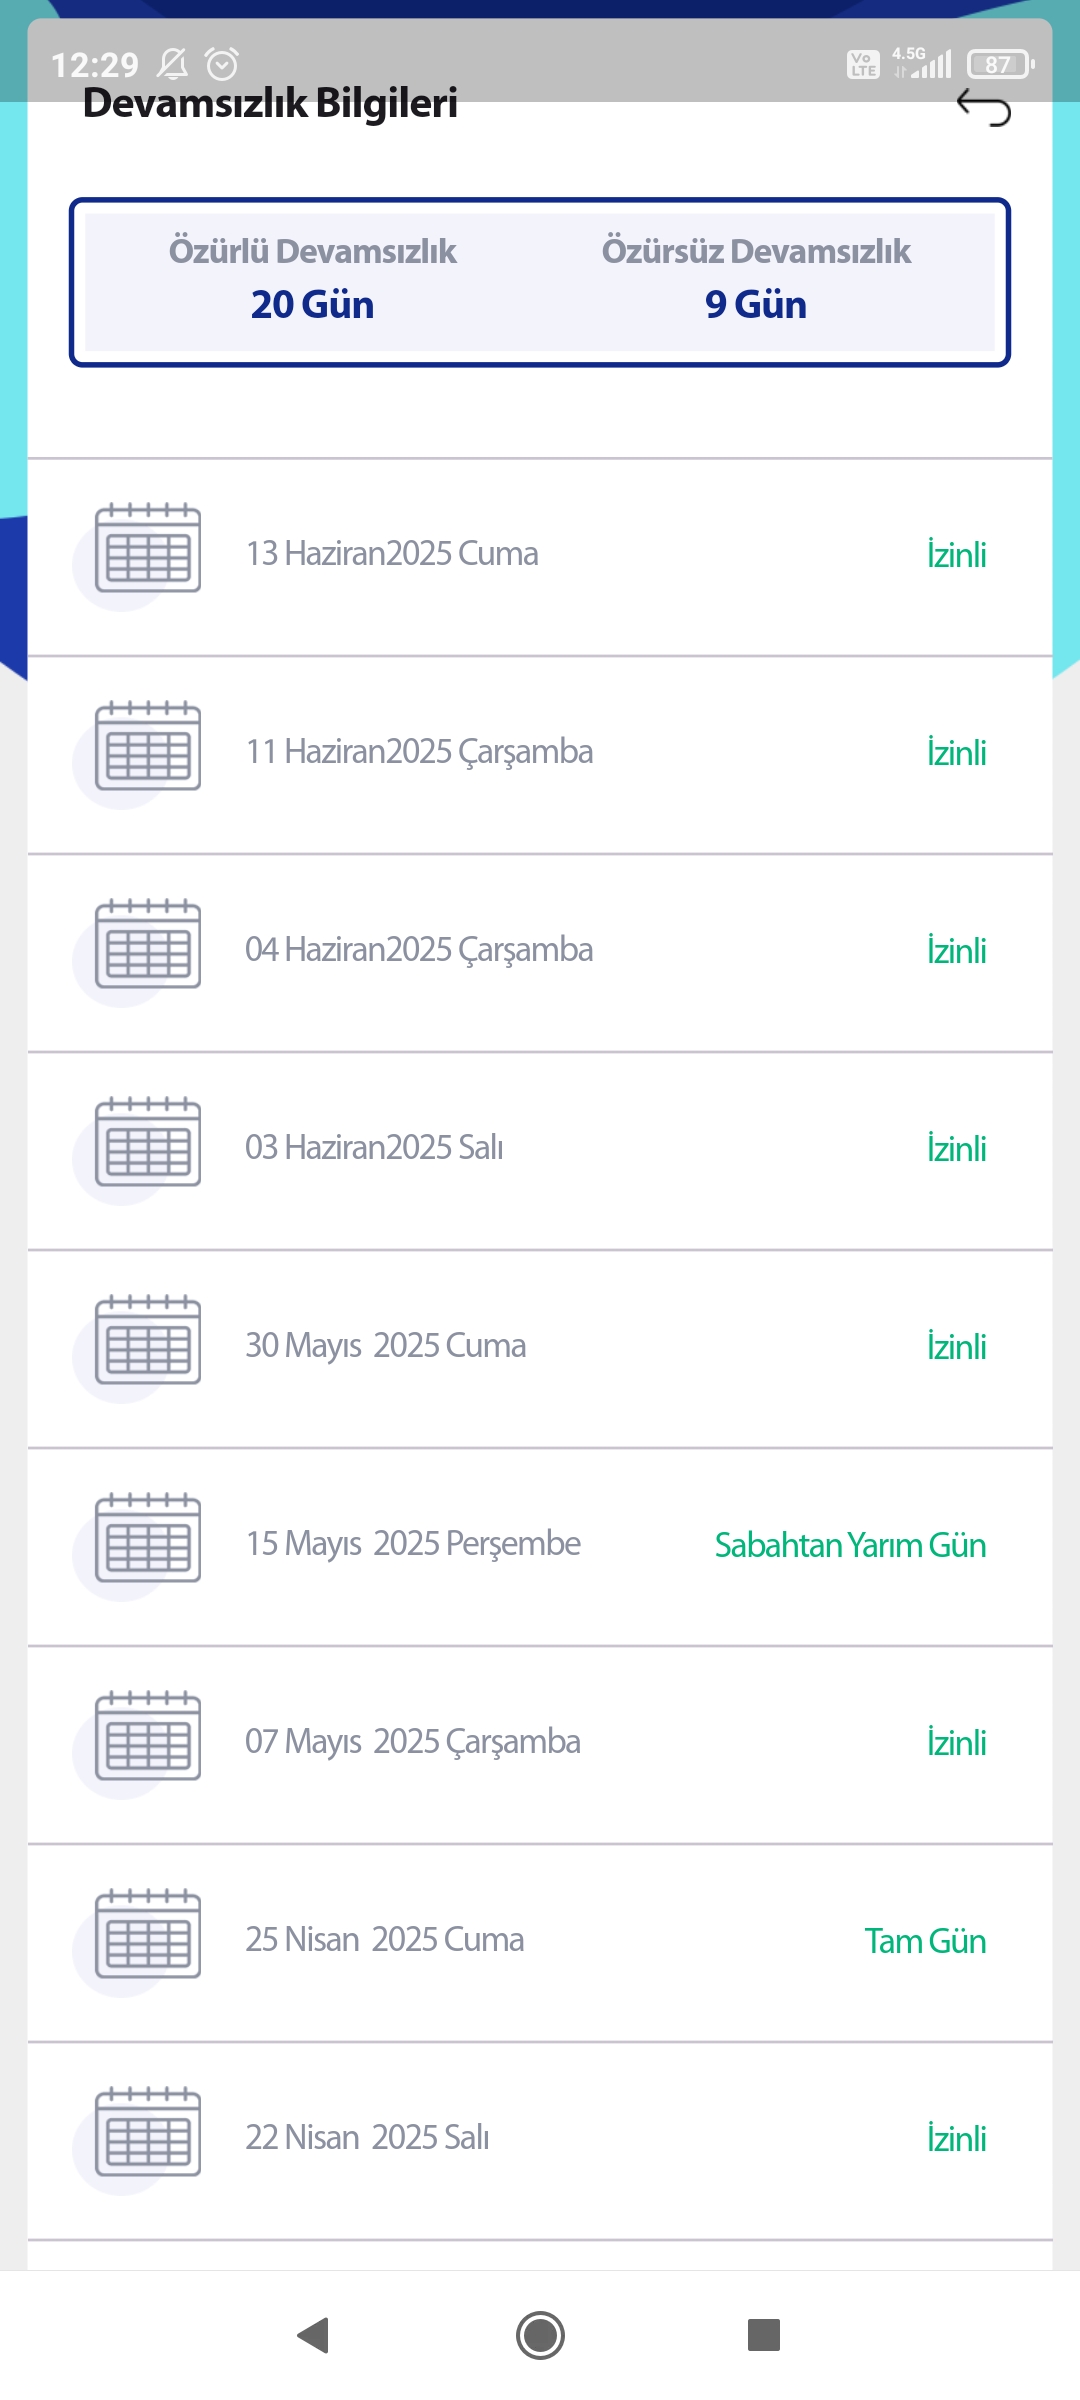Viewport: 1080px width, 2400px height.
Task: Tap the alarm clock status bar icon
Action: point(222,64)
